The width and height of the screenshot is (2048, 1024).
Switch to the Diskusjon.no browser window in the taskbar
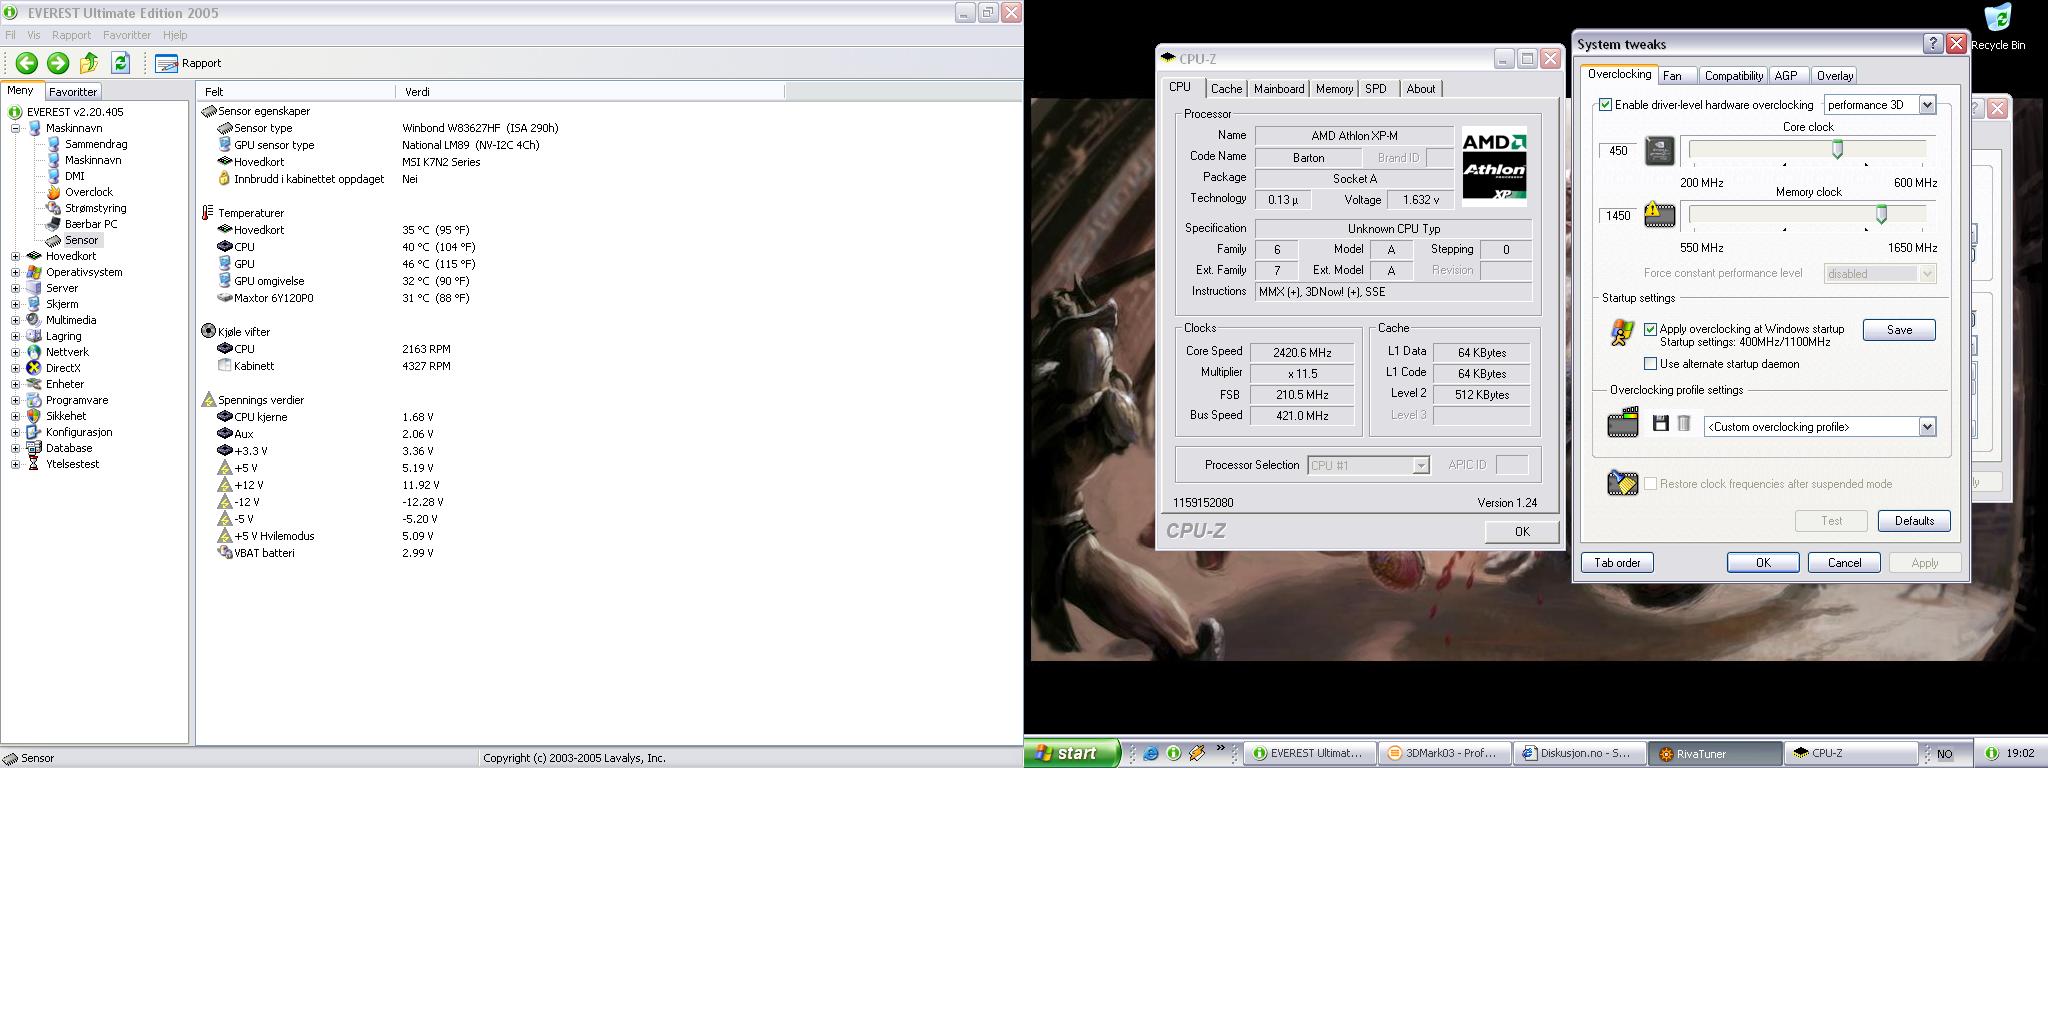pos(1578,754)
